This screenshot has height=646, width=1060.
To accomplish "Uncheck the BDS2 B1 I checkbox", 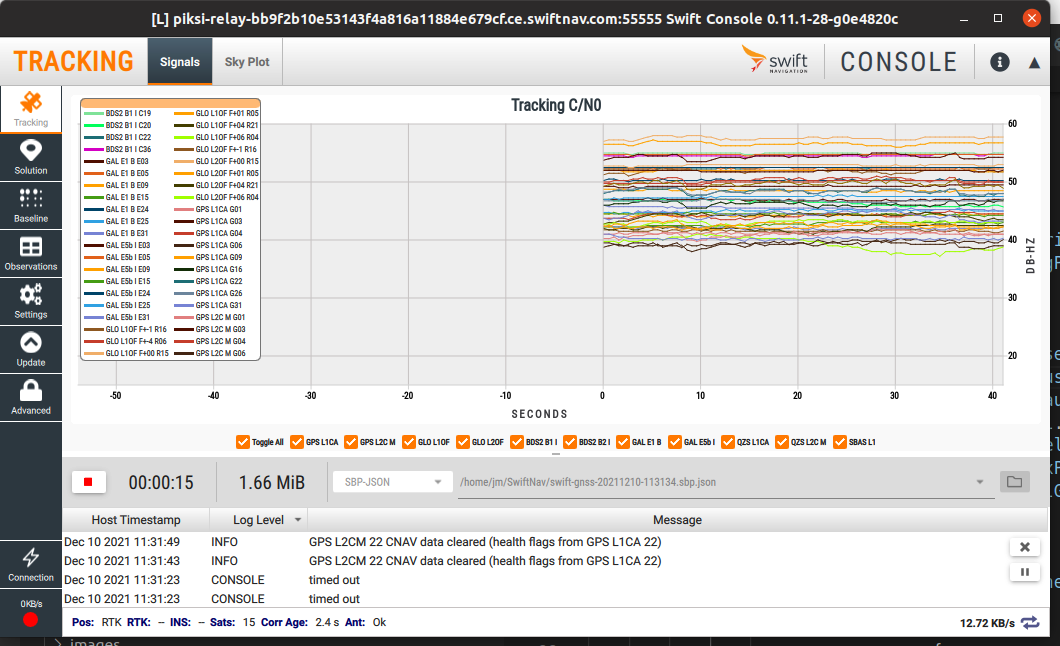I will [x=517, y=442].
